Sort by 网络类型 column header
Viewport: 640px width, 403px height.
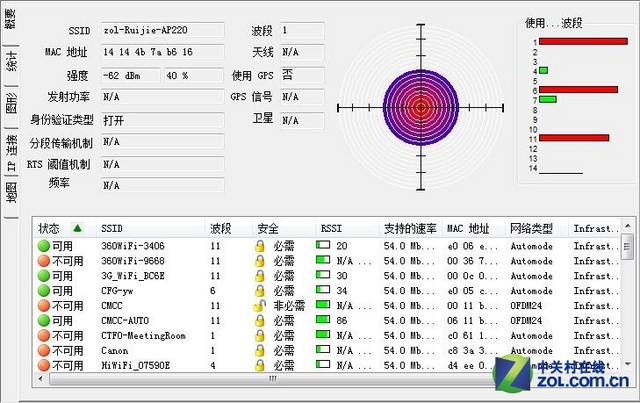tap(536, 228)
